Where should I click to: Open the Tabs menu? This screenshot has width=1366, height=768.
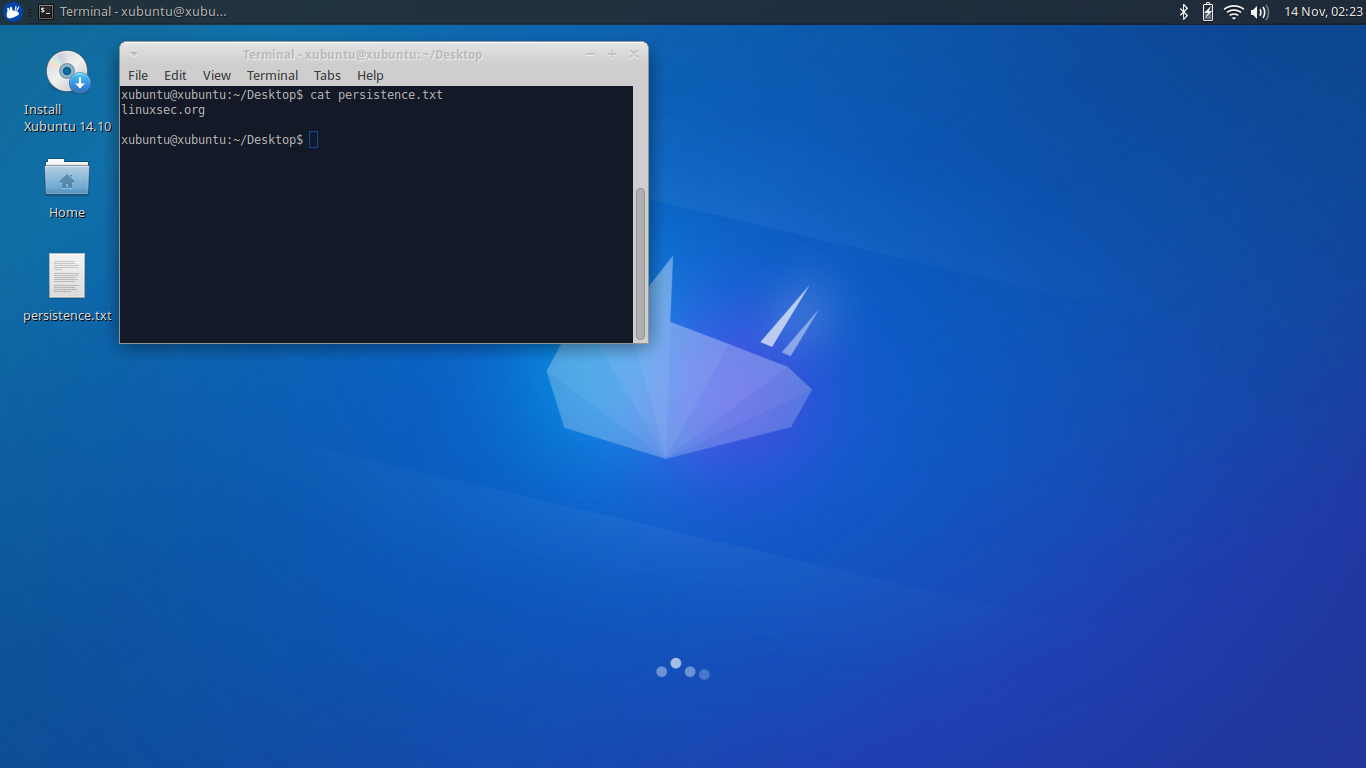[x=327, y=75]
